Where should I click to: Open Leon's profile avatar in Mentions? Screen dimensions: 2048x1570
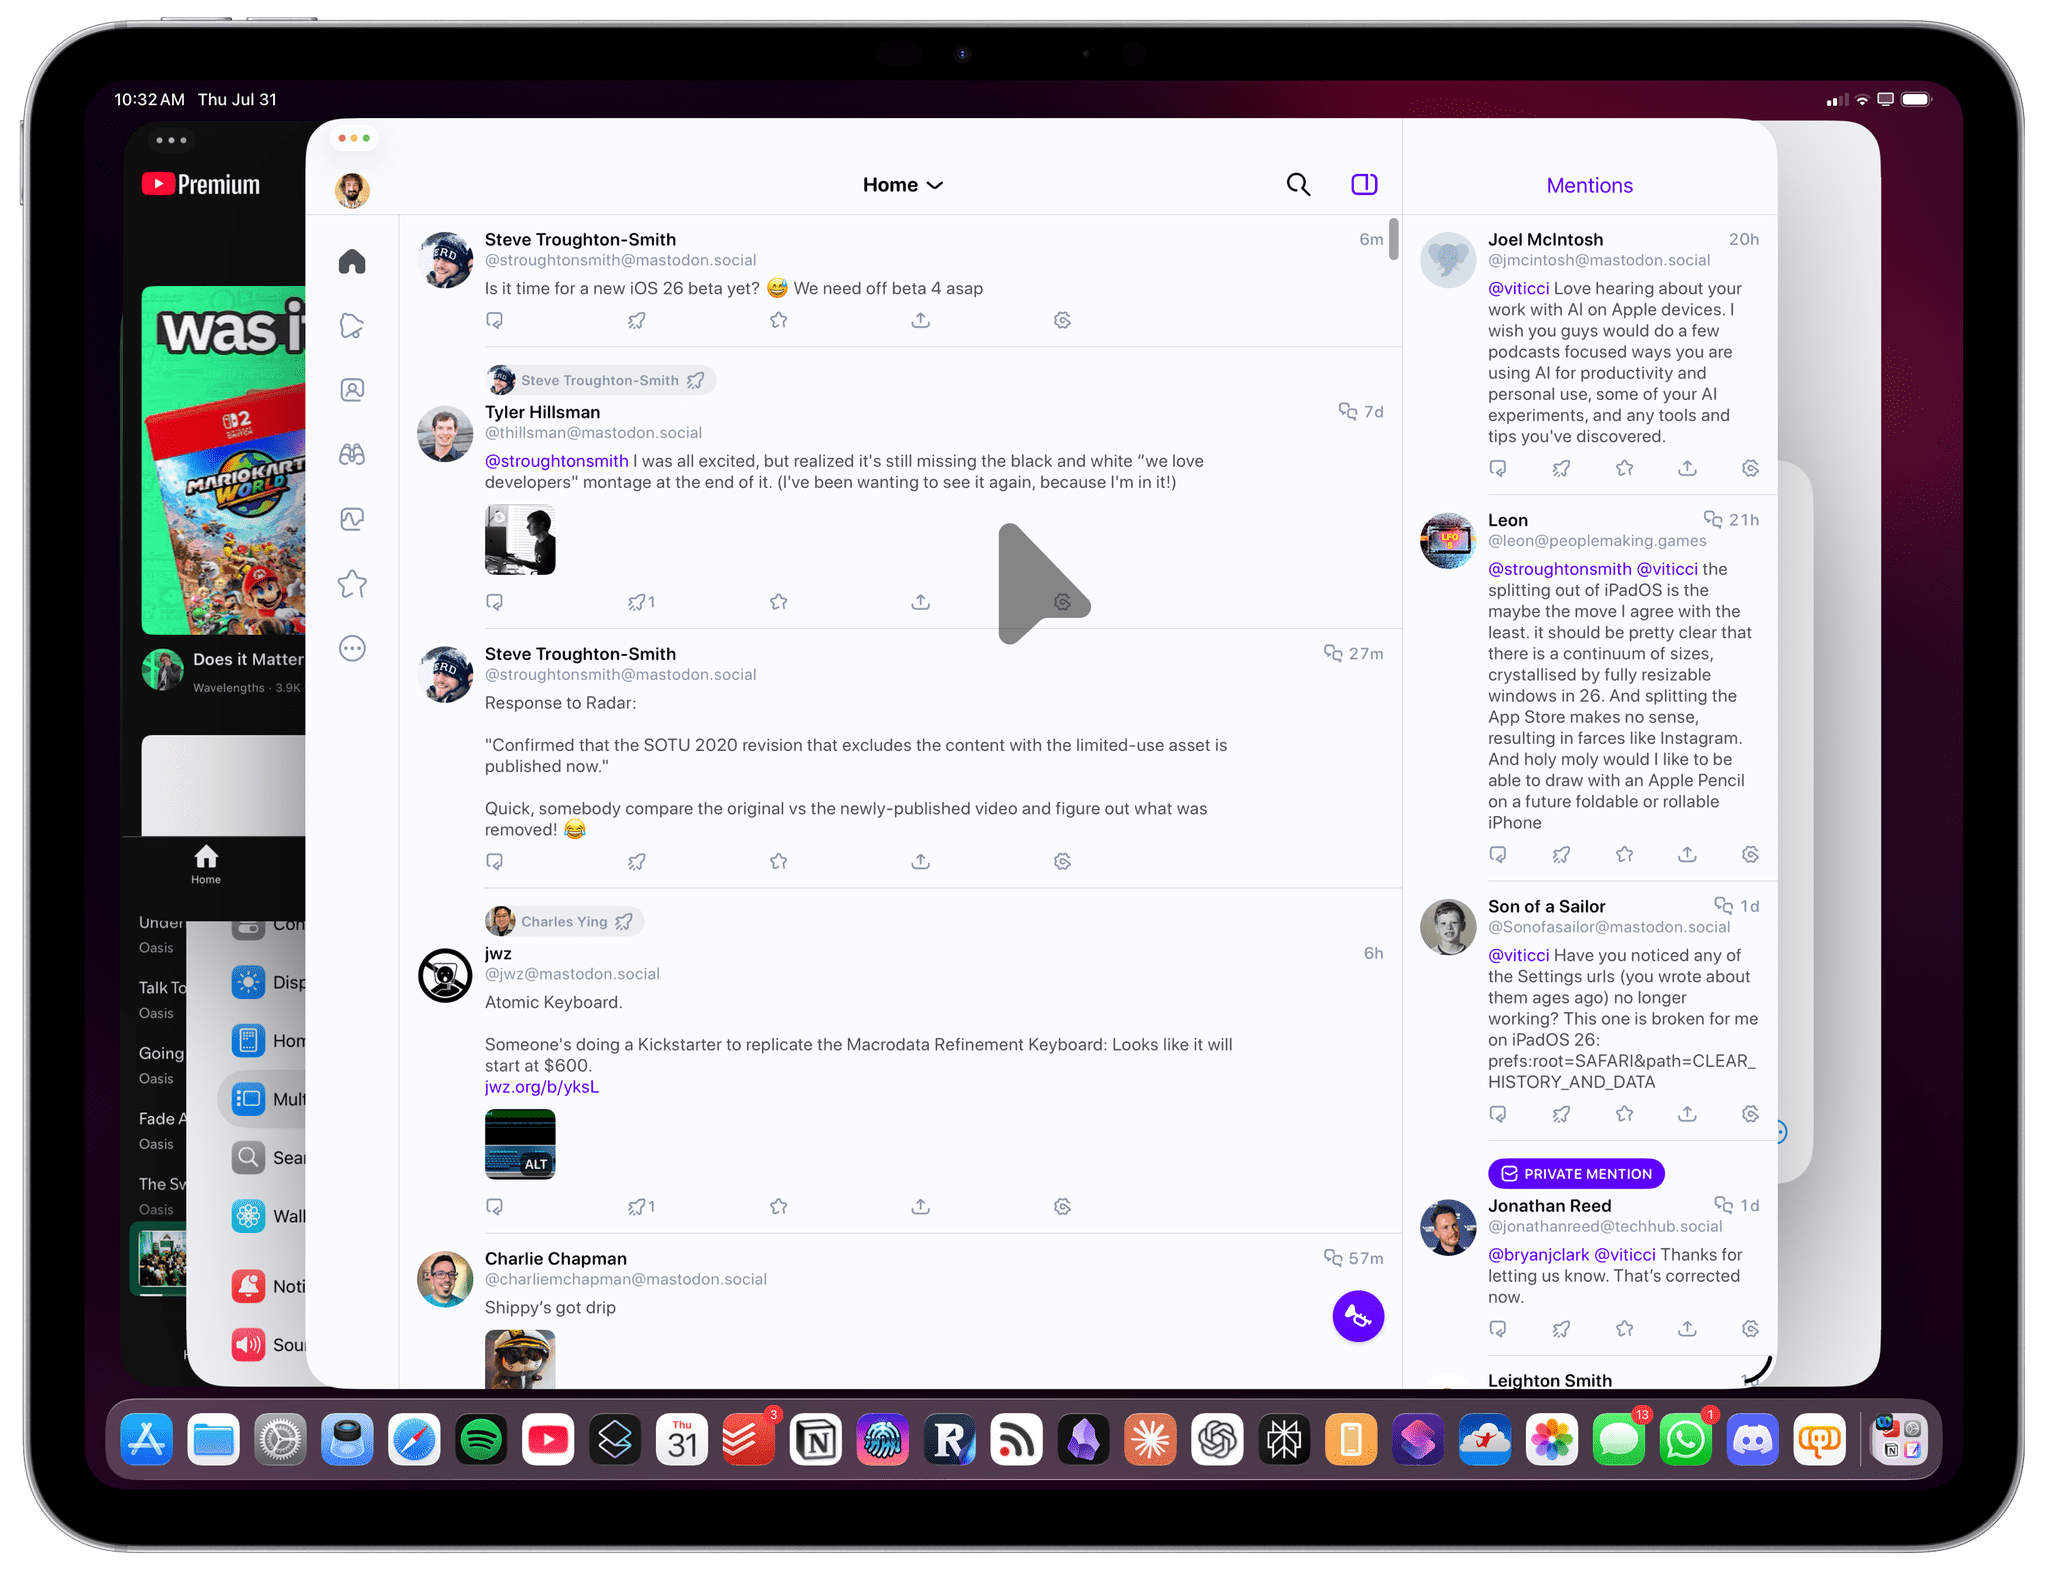[1448, 541]
